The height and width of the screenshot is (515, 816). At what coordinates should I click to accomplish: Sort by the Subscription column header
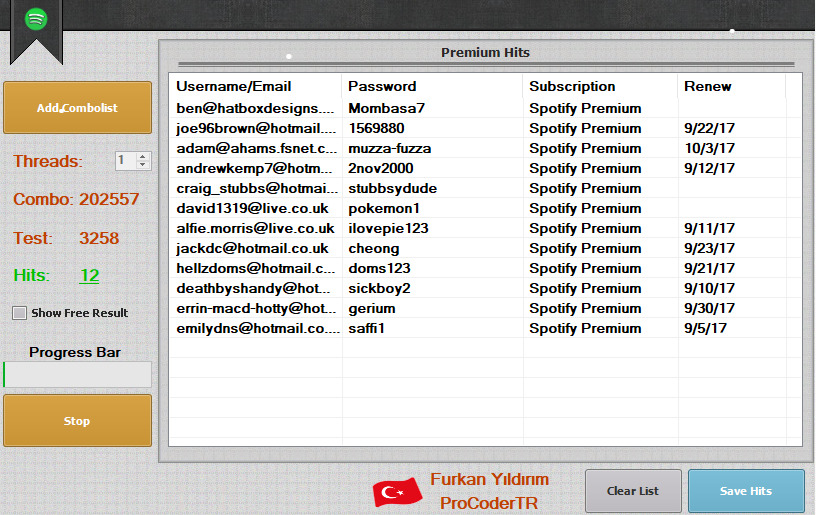pyautogui.click(x=600, y=86)
